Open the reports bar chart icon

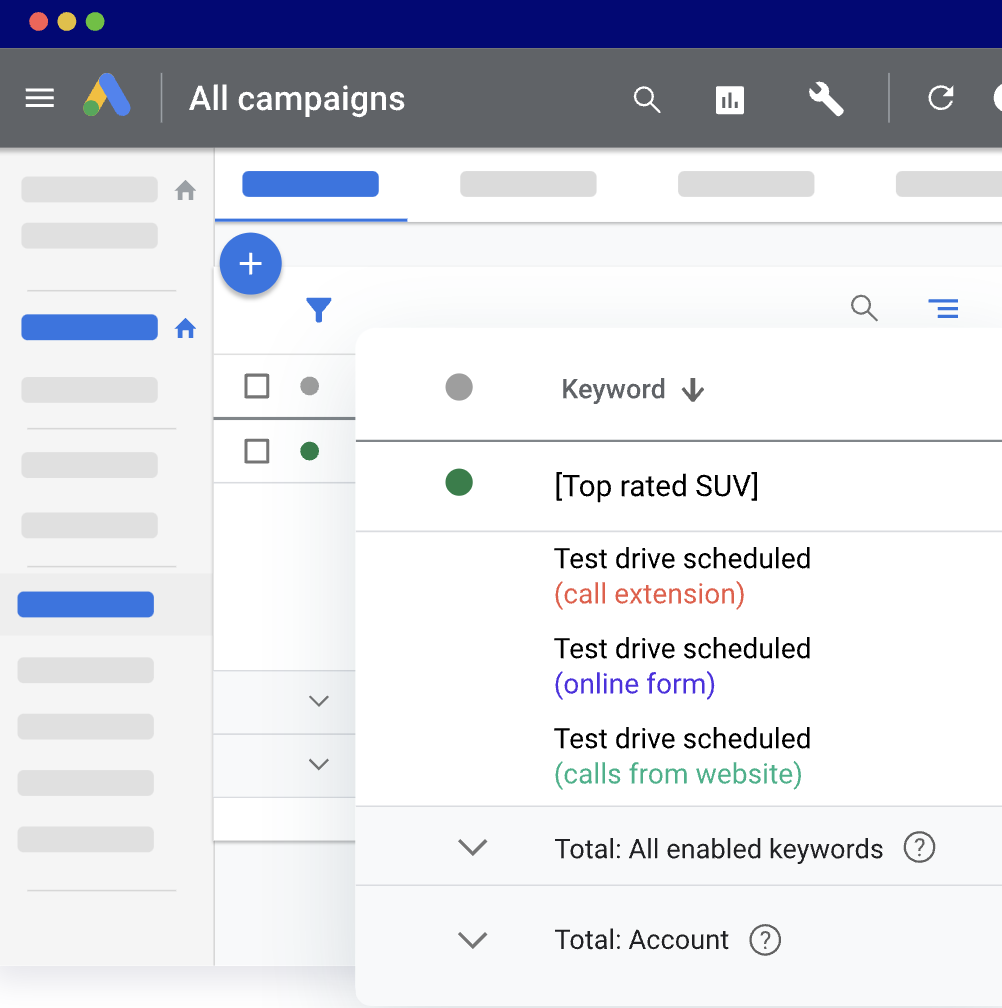click(x=730, y=100)
